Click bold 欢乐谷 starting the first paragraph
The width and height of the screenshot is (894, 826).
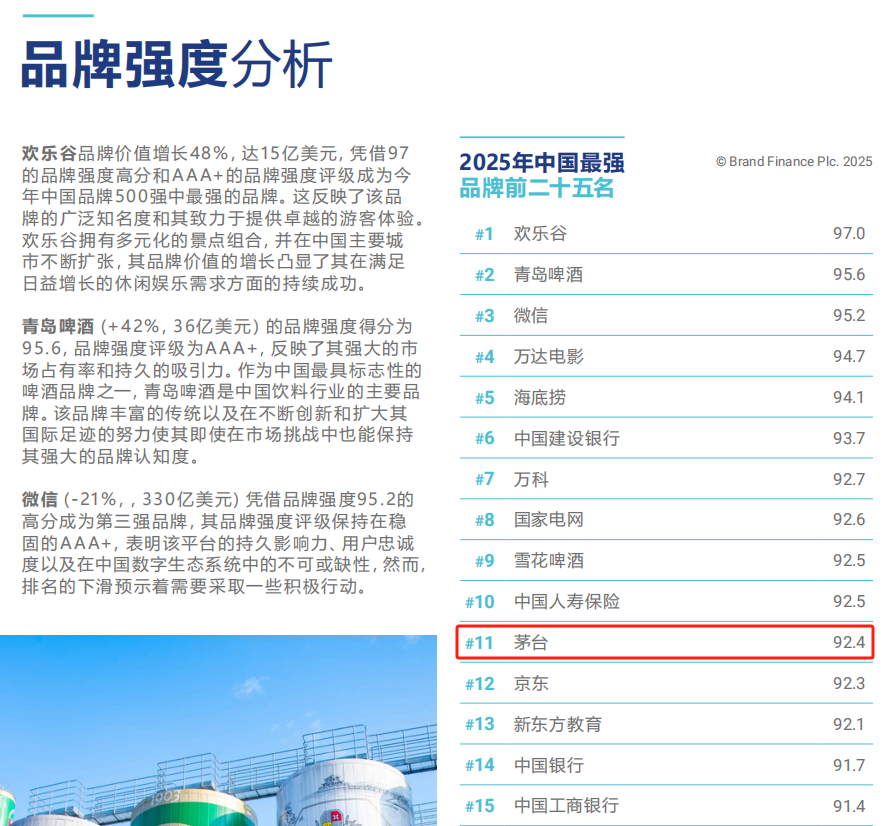pos(49,153)
